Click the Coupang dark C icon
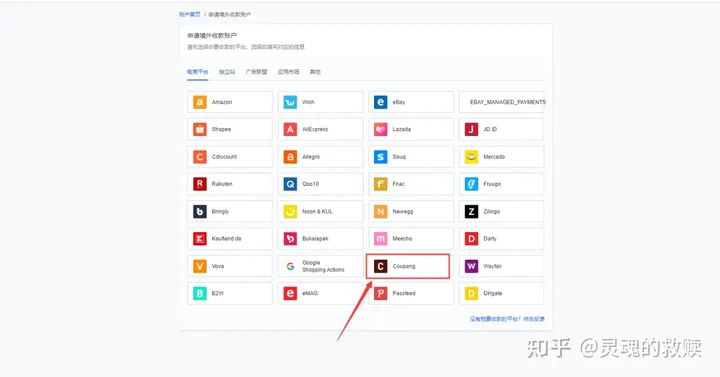This screenshot has height=377, width=720. [x=380, y=266]
